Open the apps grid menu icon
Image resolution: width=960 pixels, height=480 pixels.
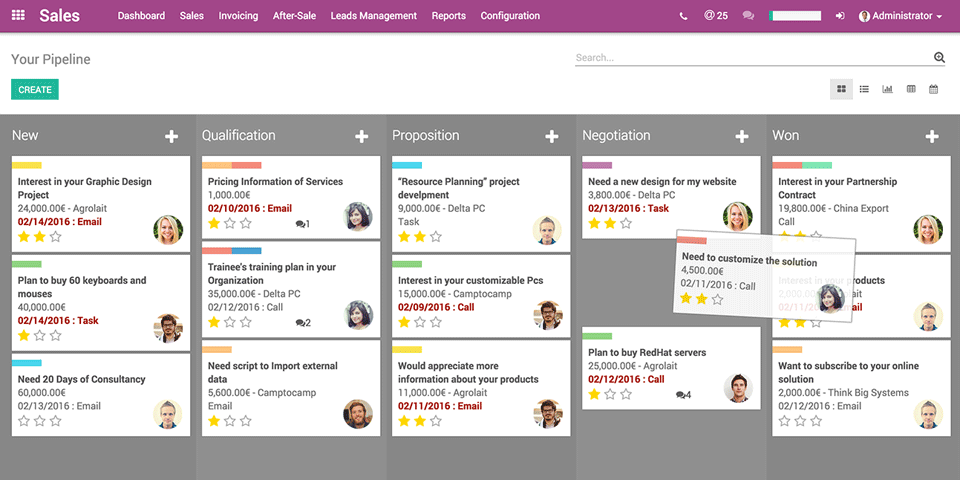point(18,16)
